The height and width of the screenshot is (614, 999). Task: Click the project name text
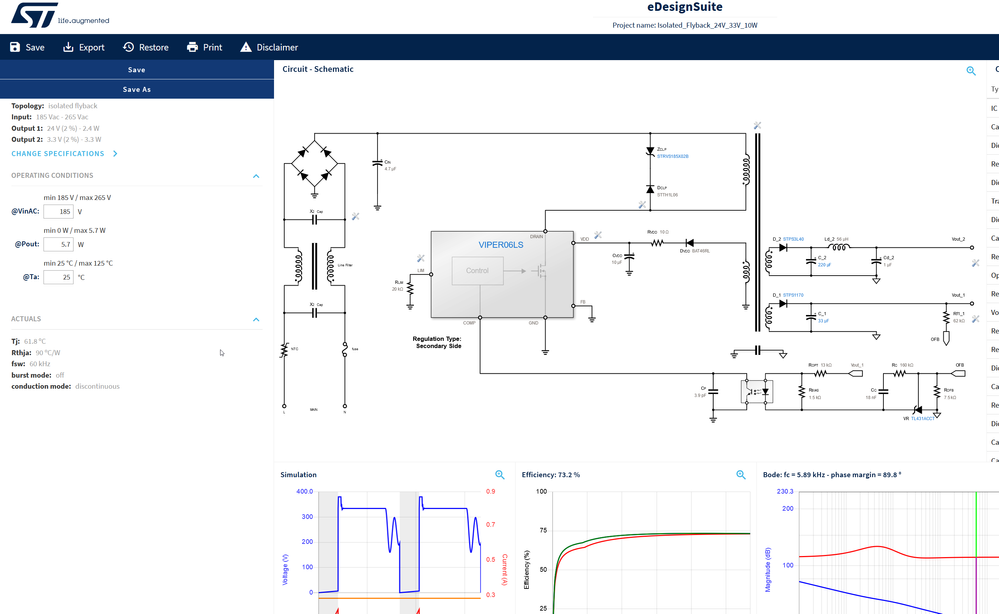(x=685, y=25)
